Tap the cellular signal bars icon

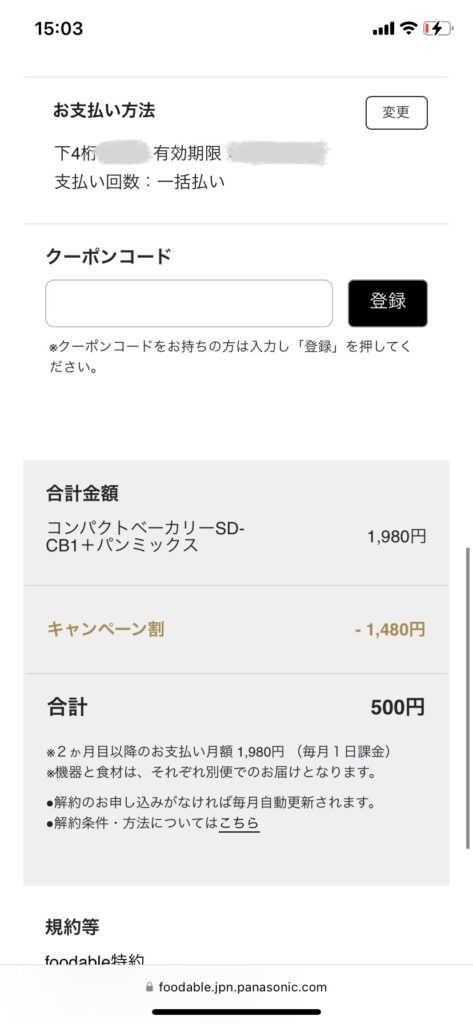(383, 29)
